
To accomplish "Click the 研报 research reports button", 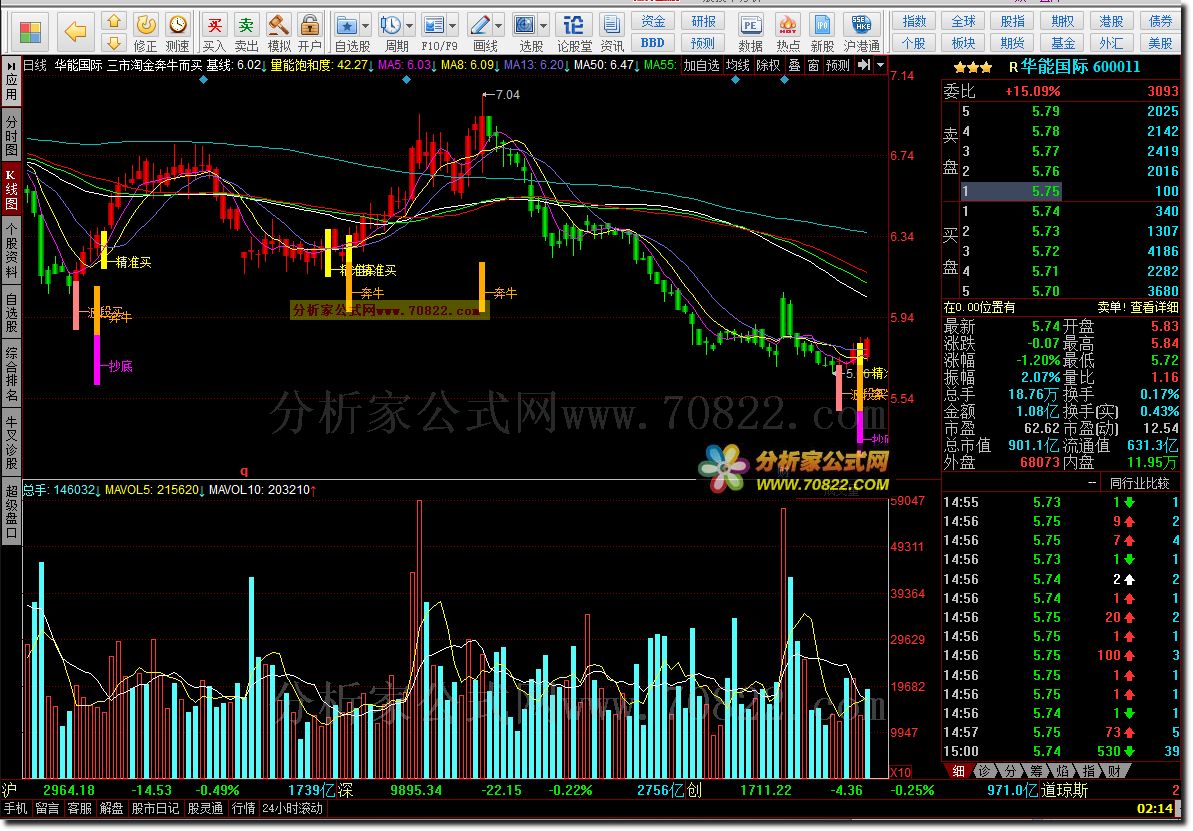I will (703, 21).
